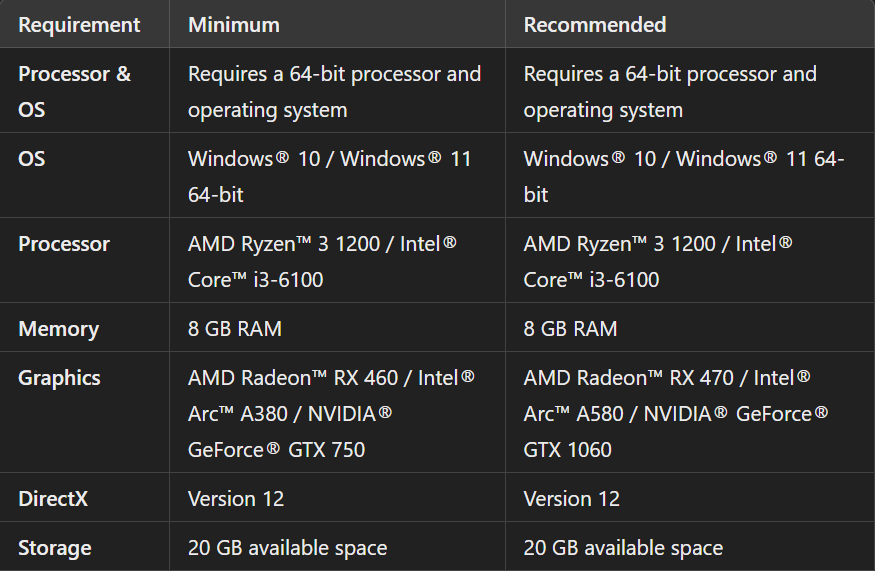875x571 pixels.
Task: Select the 'Processor & OS' row label
Action: [x=74, y=91]
